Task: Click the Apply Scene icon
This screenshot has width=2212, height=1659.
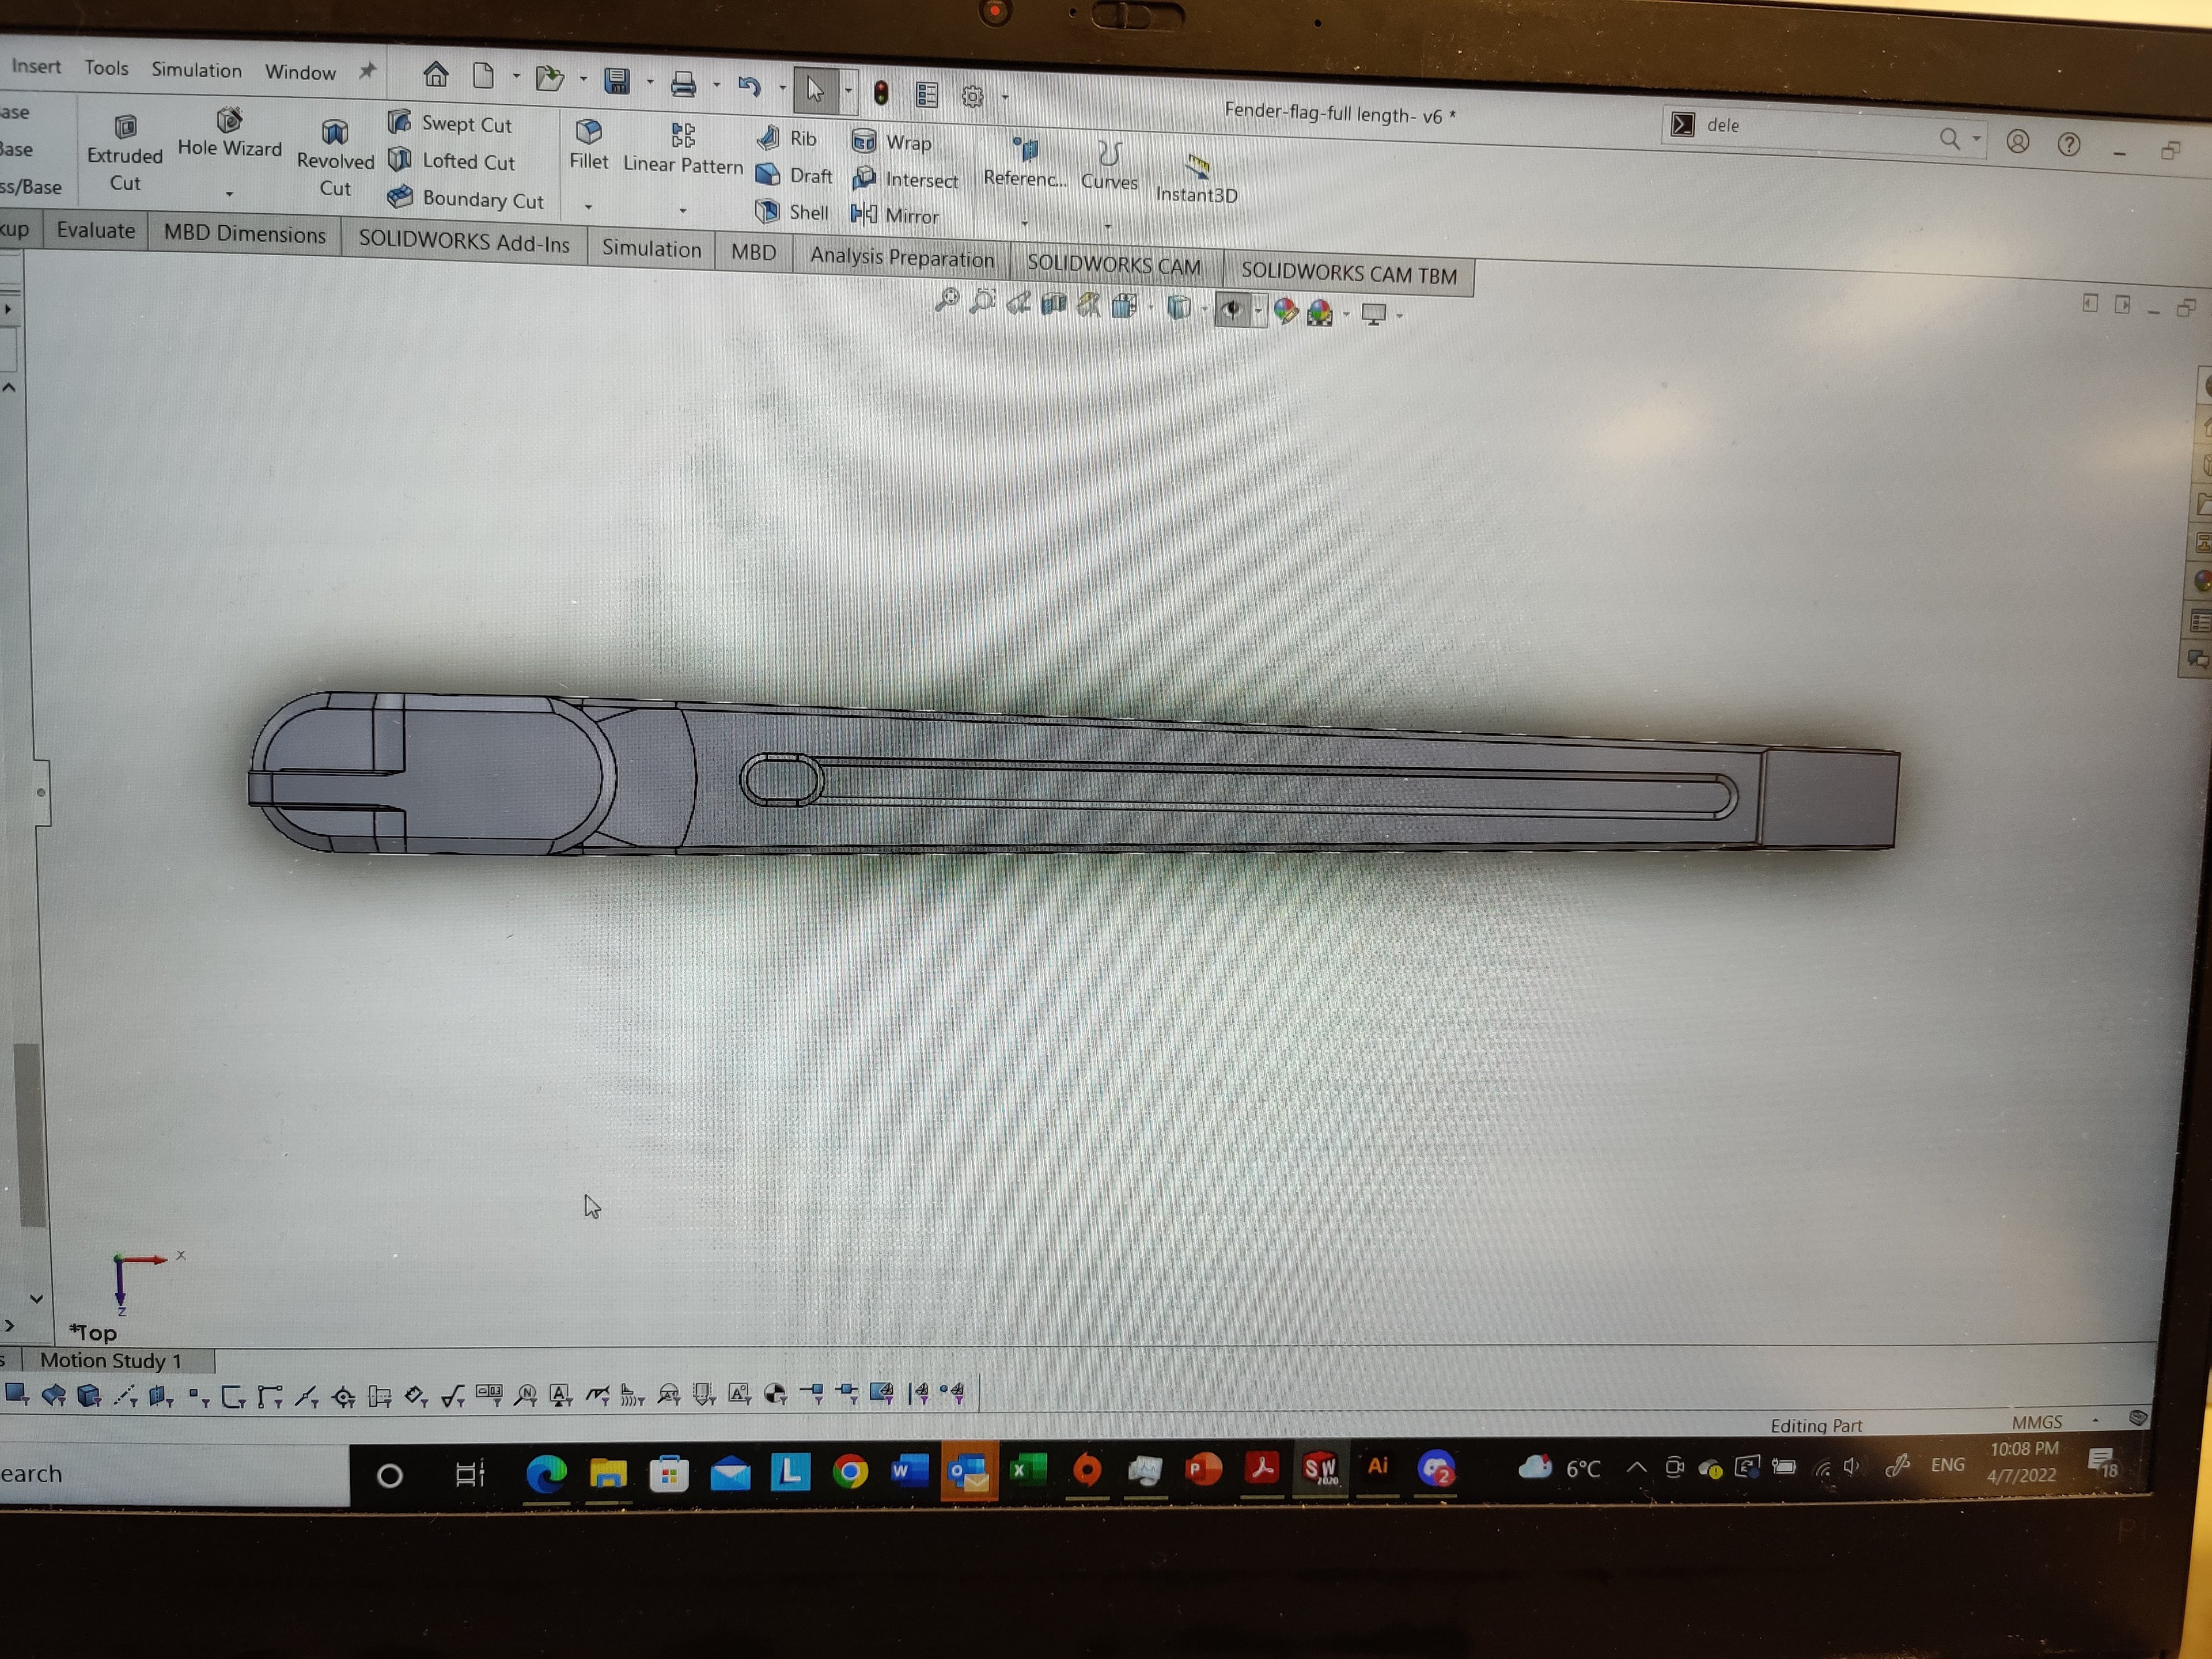Action: [1320, 314]
